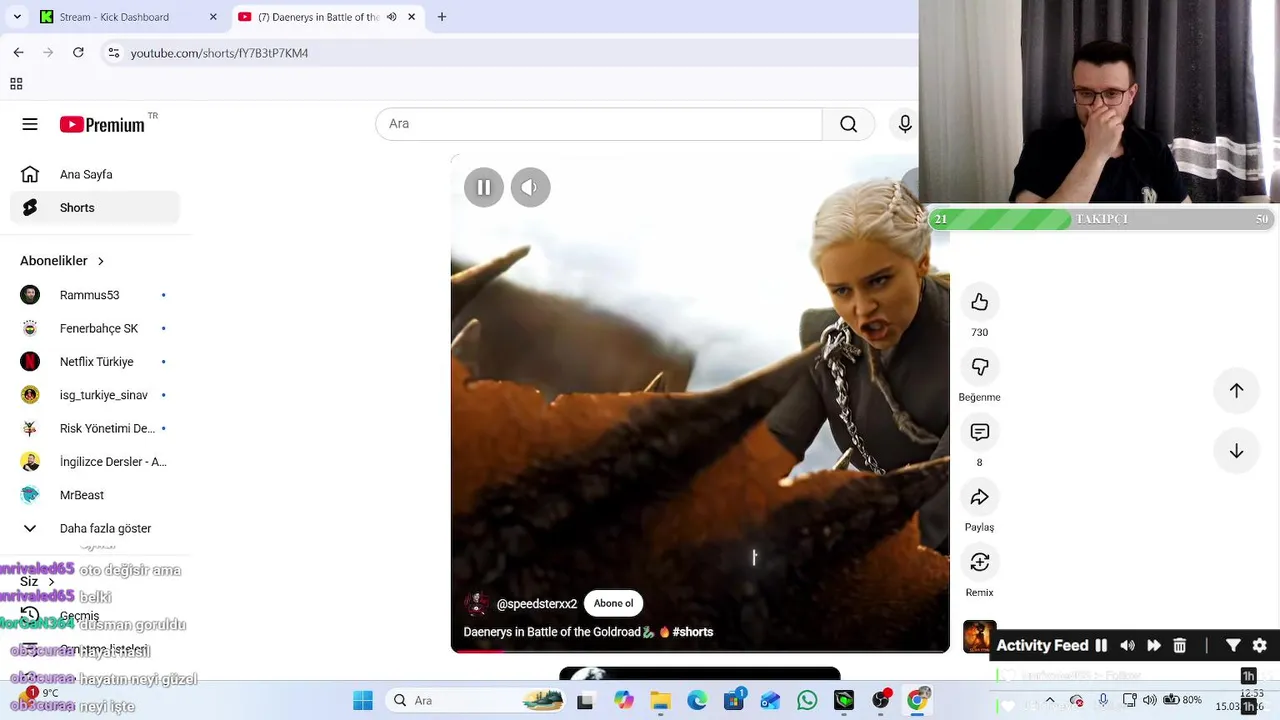
Task: Open the Activity Feed filter
Action: (x=1233, y=646)
